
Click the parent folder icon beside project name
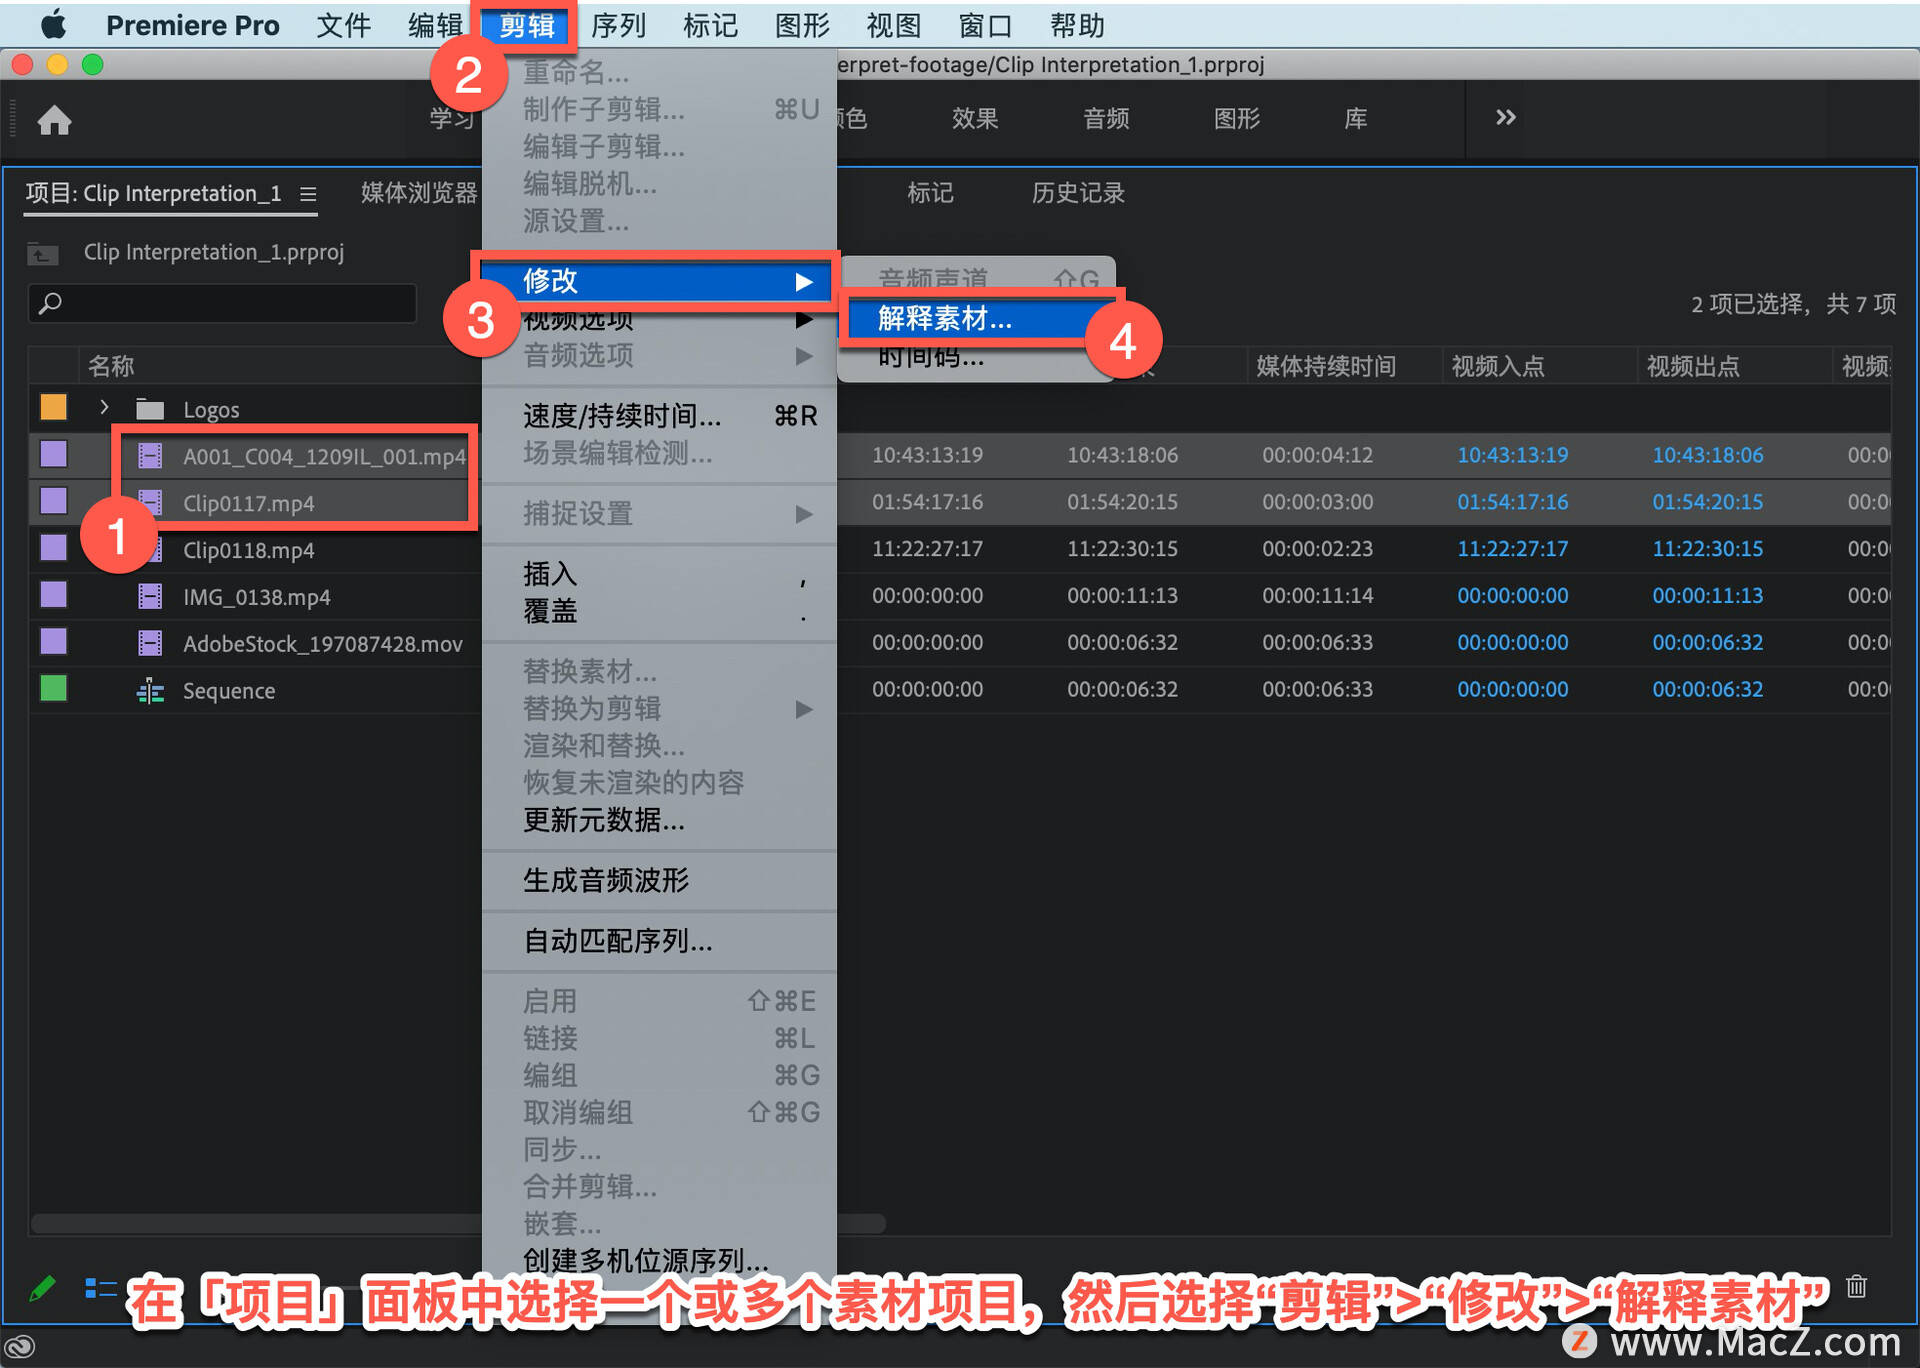pos(42,253)
